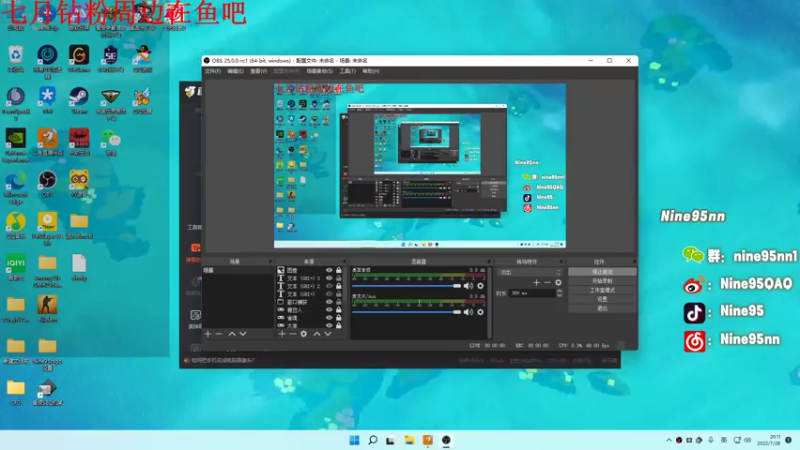
Task: Open the Mic/Aux gear settings
Action: point(480,312)
